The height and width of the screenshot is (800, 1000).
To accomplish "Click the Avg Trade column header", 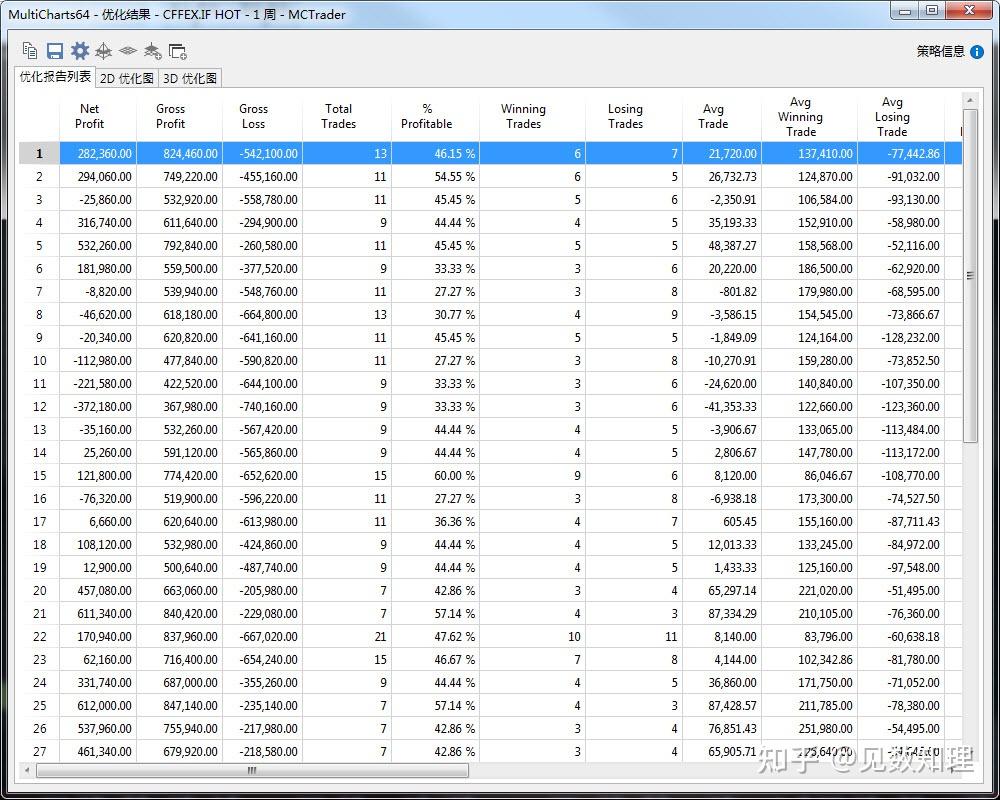I will (713, 116).
